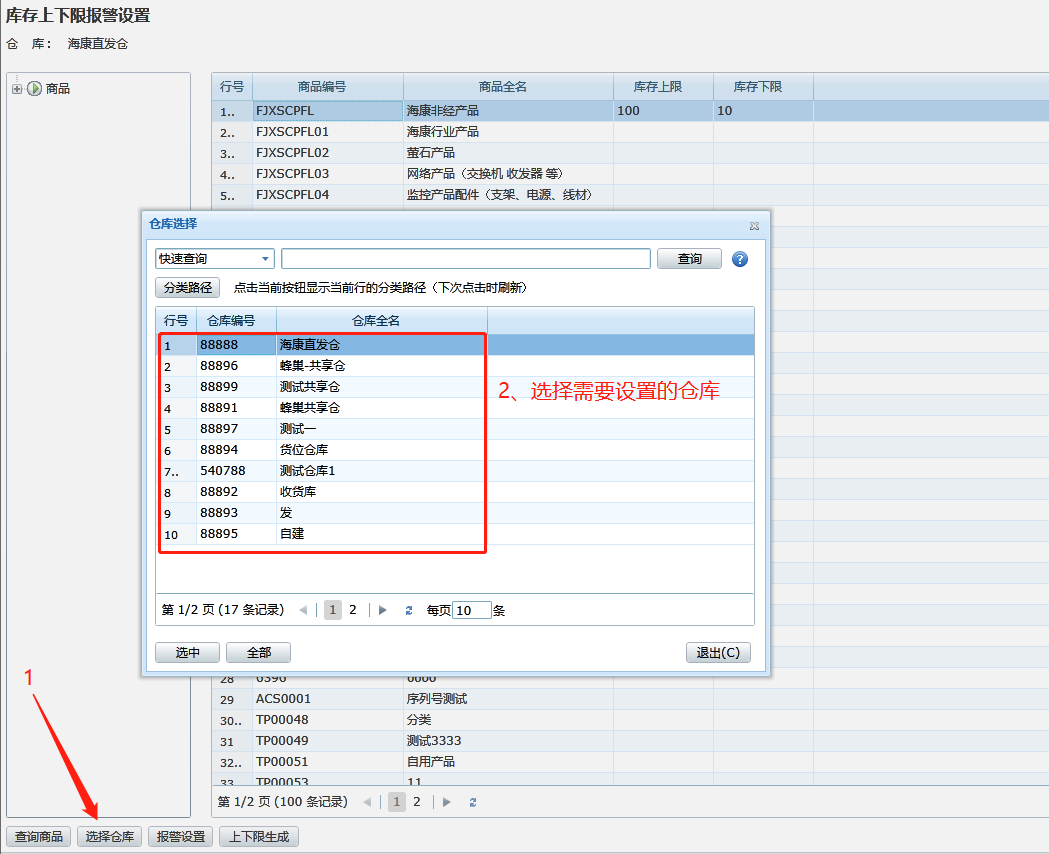Click the 海康非经产品 cell
This screenshot has height=854, width=1049.
pos(508,111)
